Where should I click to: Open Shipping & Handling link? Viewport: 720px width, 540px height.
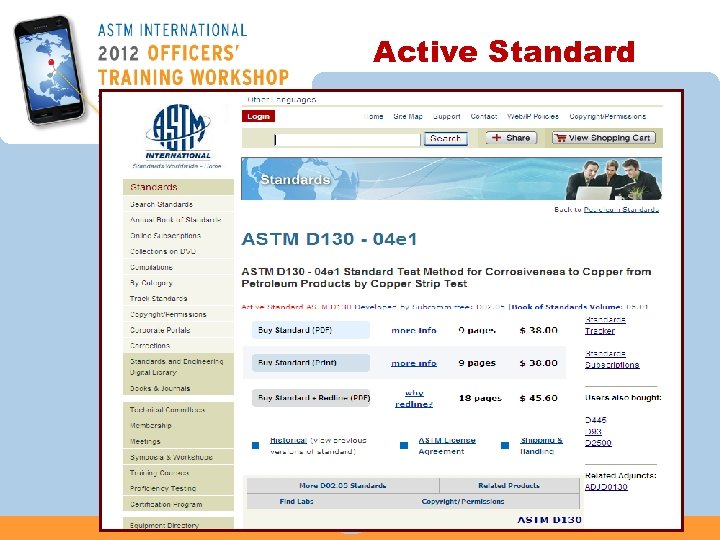[541, 445]
